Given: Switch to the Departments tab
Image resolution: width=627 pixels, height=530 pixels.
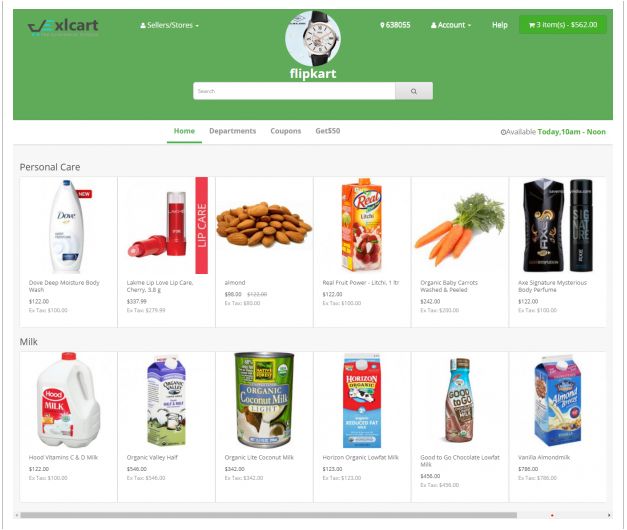Looking at the screenshot, I should pos(232,131).
